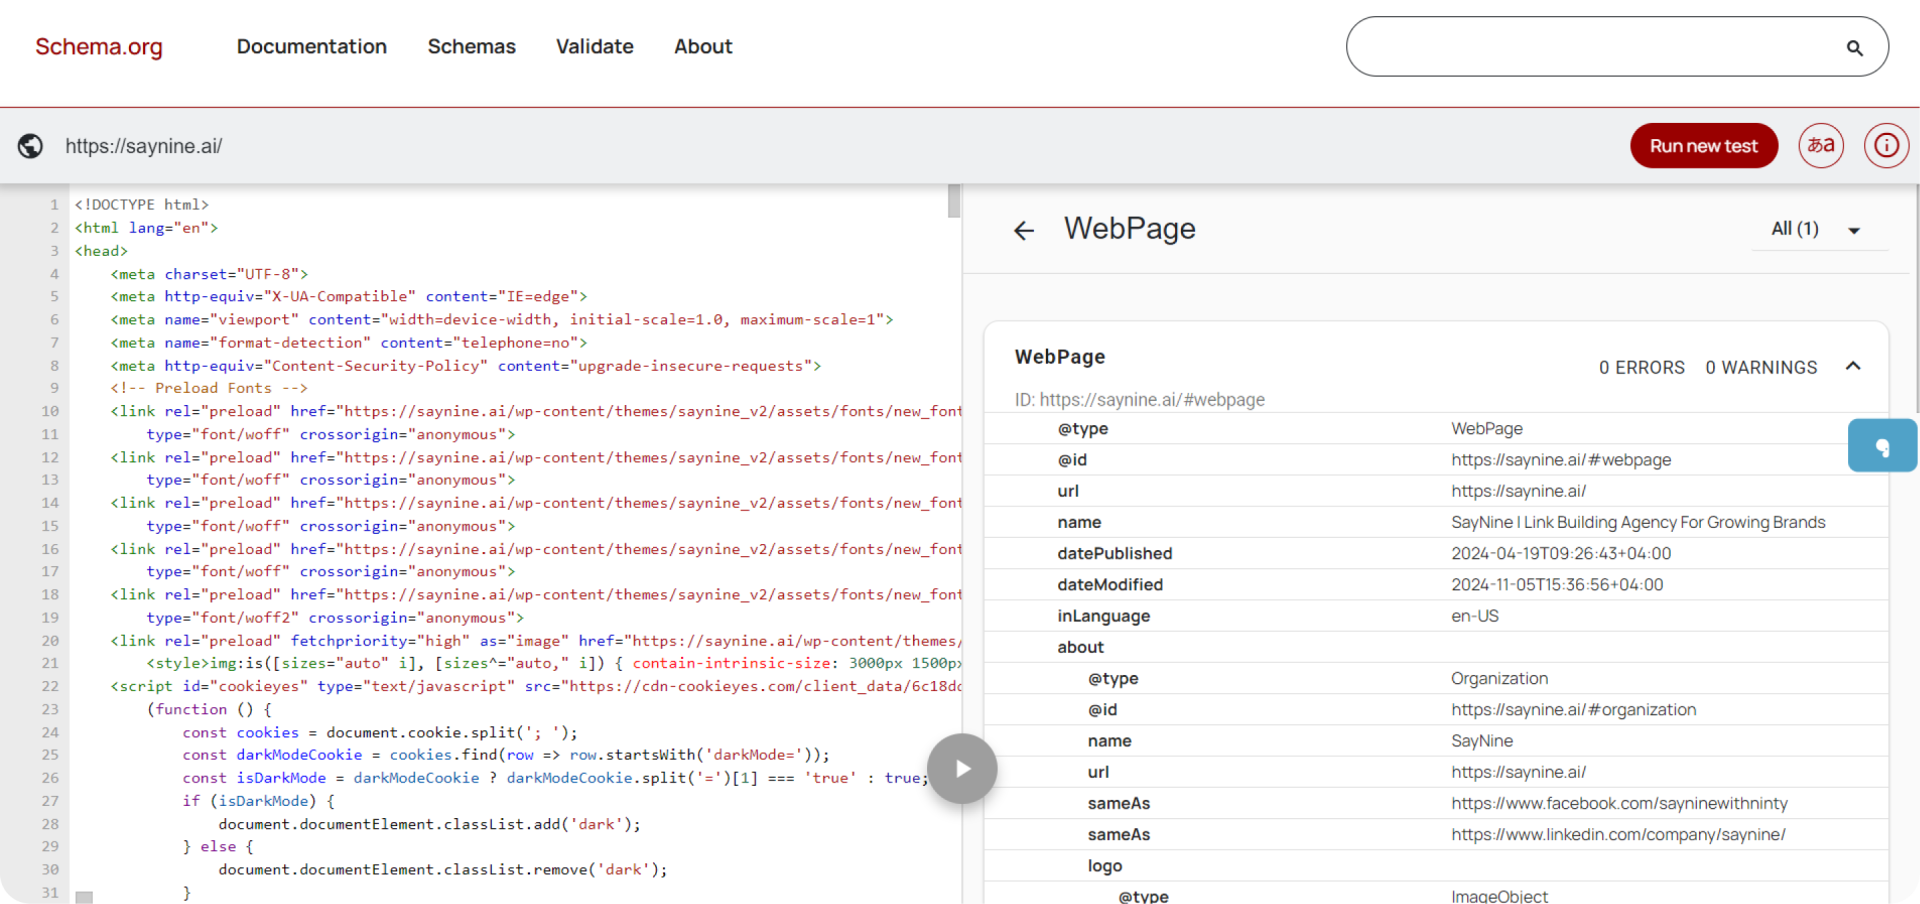
Task: Click the inLanguage property label
Action: click(1104, 616)
